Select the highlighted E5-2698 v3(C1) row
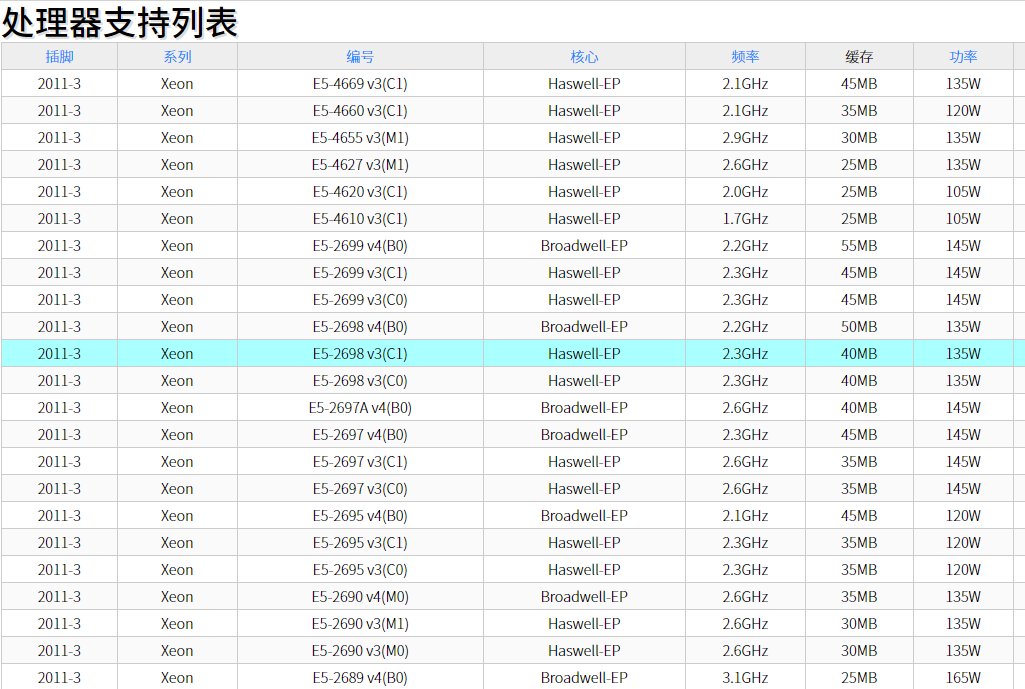This screenshot has height=689, width=1025. coord(360,353)
